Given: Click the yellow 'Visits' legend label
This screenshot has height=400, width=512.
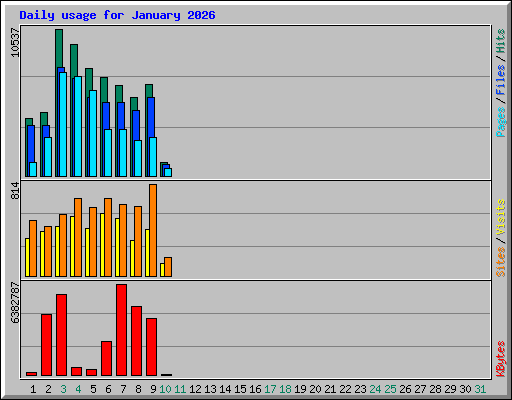Looking at the screenshot, I should click(501, 218).
